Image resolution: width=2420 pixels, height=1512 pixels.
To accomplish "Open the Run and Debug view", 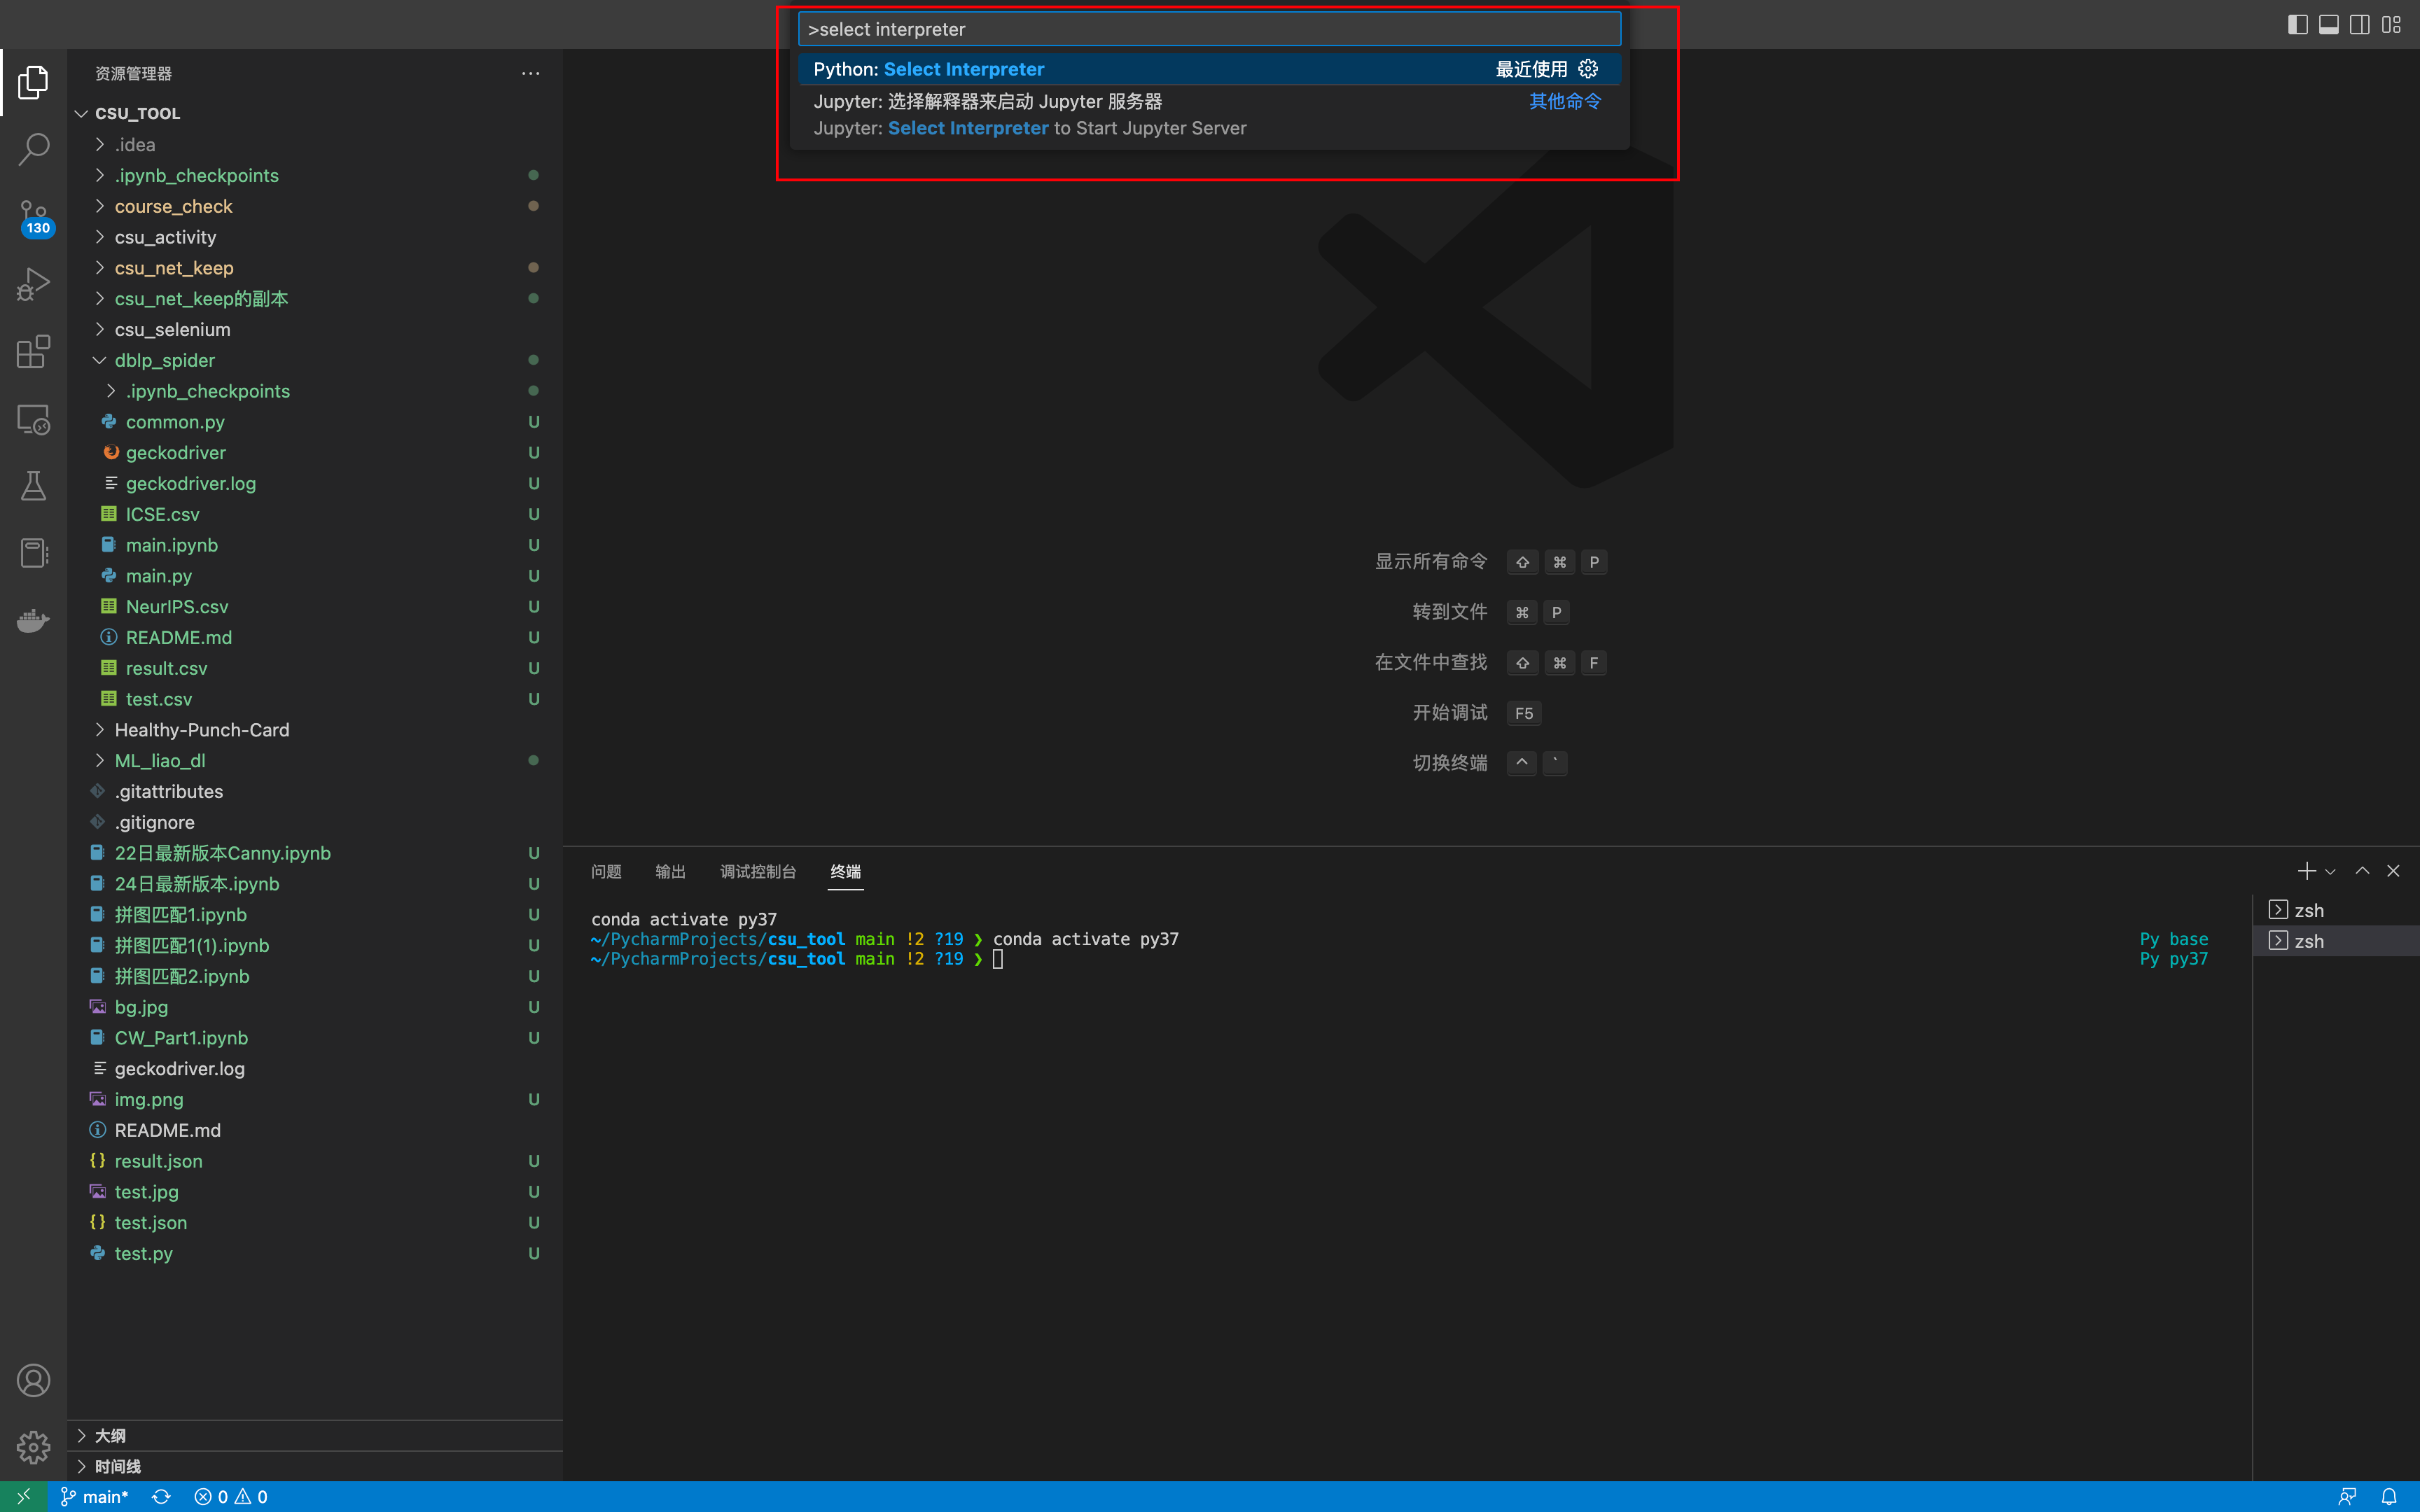I will pyautogui.click(x=33, y=284).
